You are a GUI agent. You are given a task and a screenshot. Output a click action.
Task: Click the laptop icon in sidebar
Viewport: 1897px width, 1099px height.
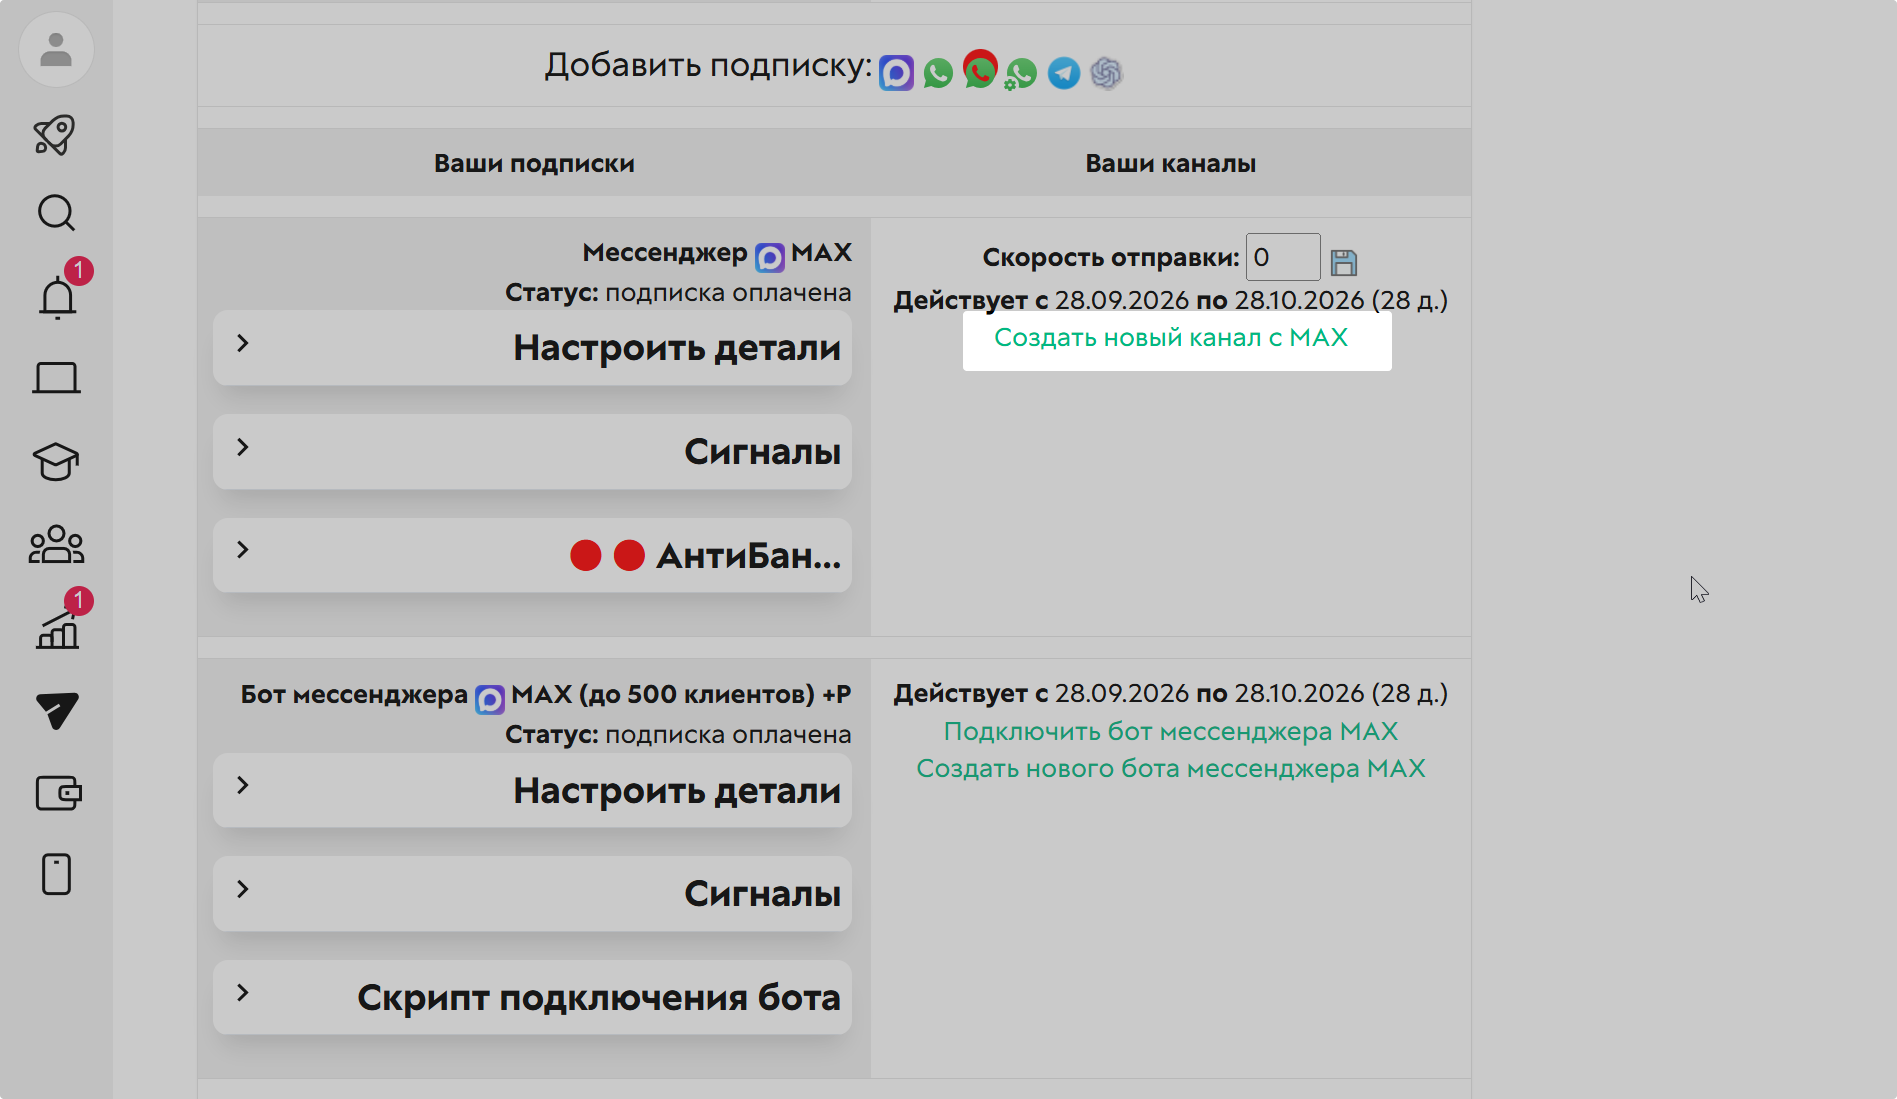click(x=56, y=379)
